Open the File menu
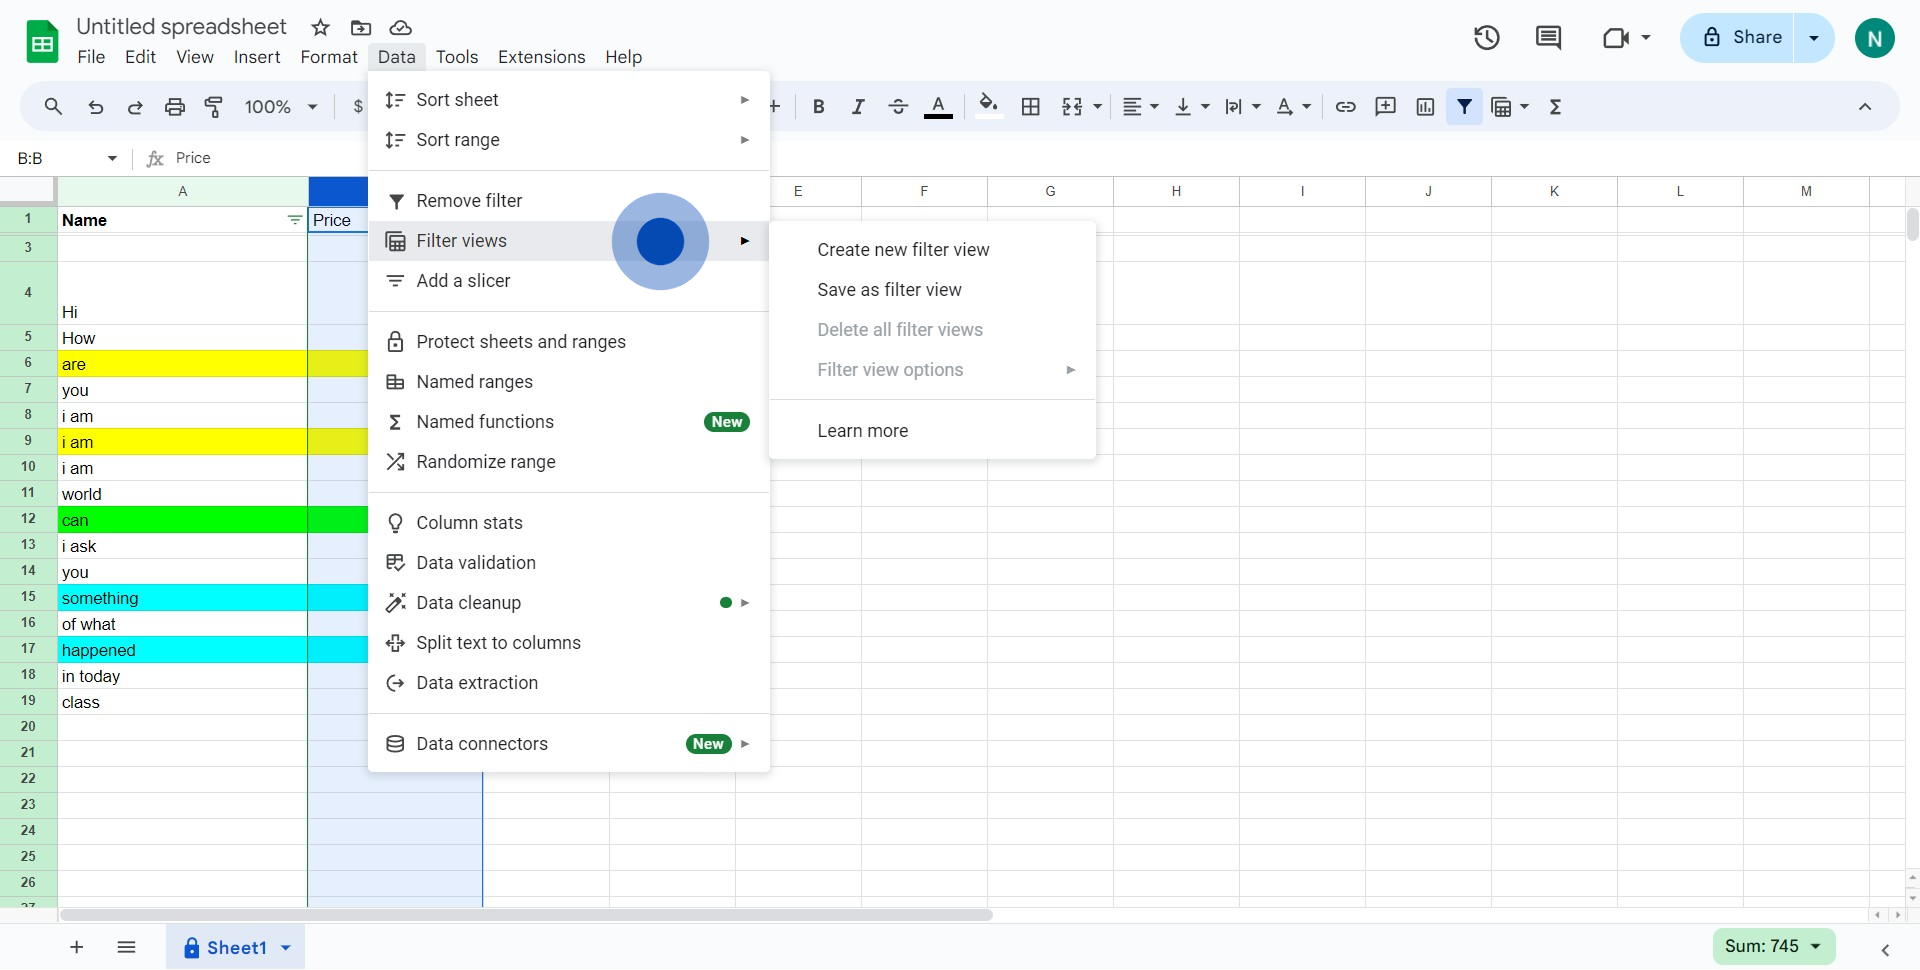Screen dimensions: 1920x970 [91, 57]
